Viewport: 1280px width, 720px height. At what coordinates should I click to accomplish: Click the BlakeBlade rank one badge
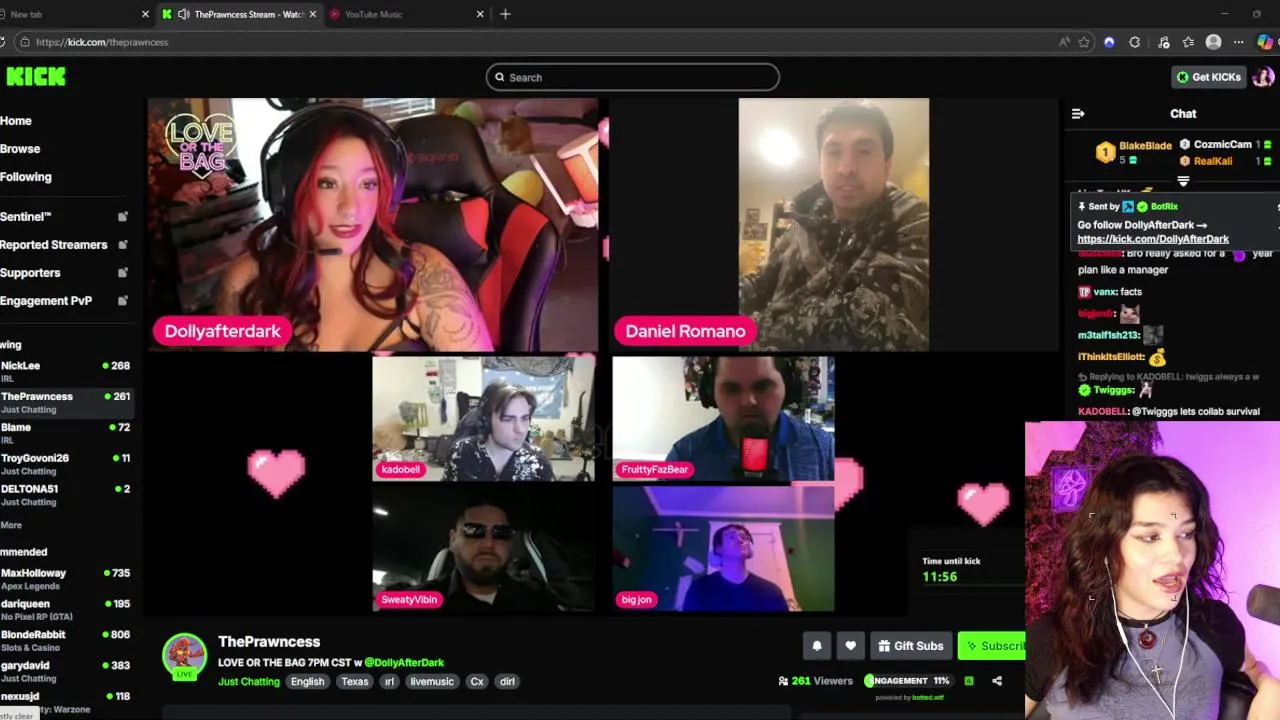pyautogui.click(x=1105, y=152)
